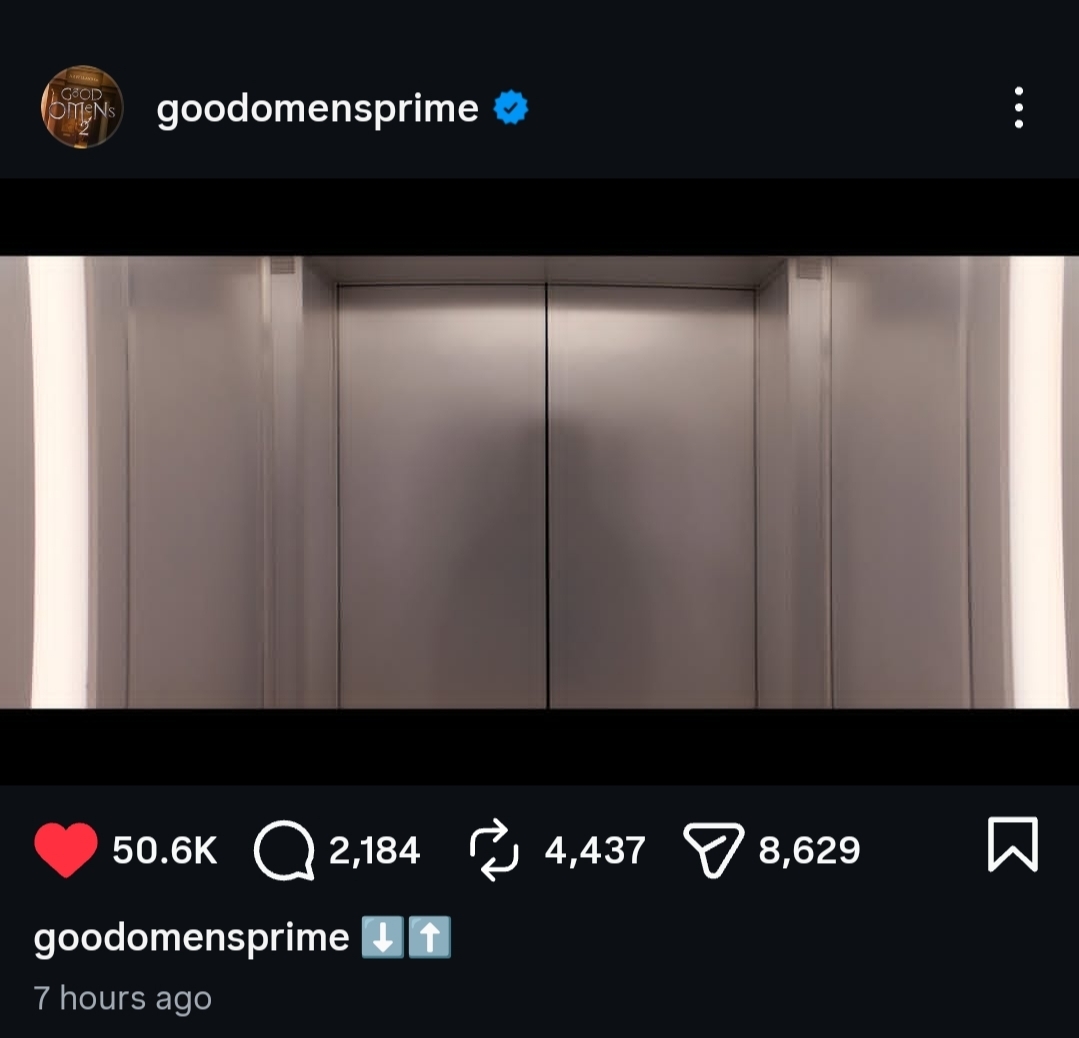Viewport: 1079px width, 1038px height.
Task: Click the 4,437 repost count
Action: (x=595, y=850)
